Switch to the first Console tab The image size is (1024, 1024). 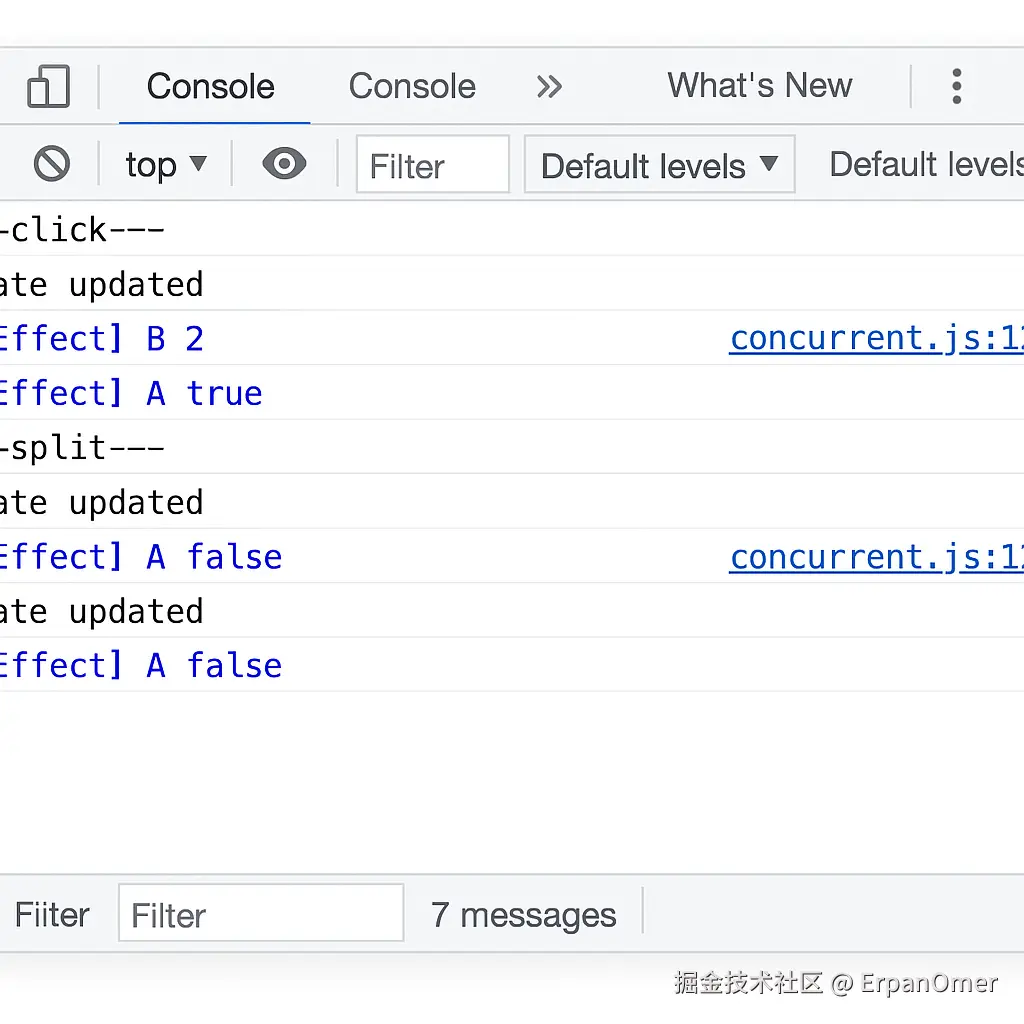(x=211, y=86)
